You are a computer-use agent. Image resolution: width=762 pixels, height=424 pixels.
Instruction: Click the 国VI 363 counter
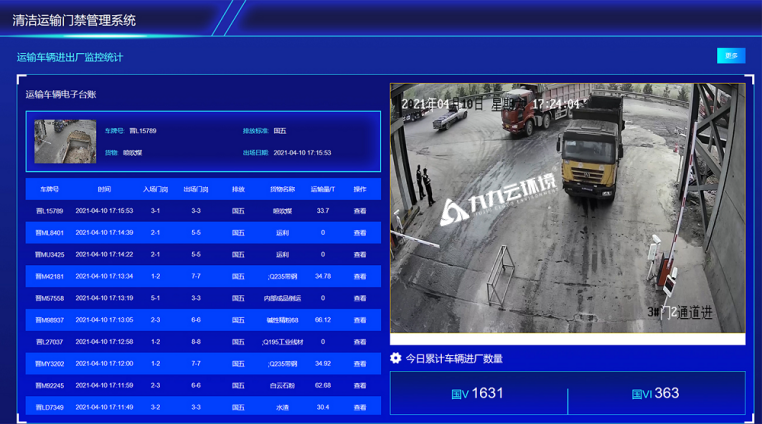pos(656,394)
